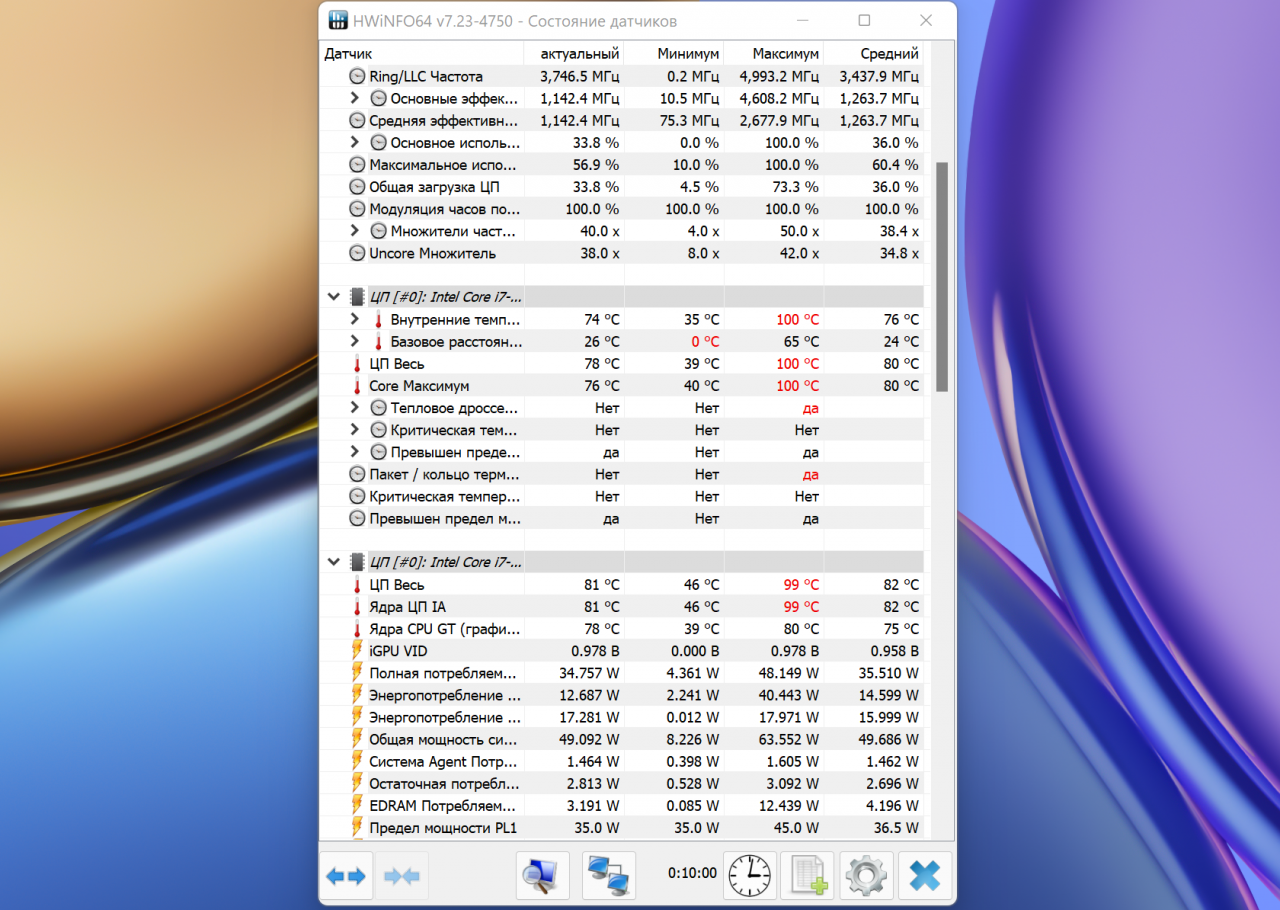Expand the Превышен преде... row with arrow
Viewport: 1280px width, 910px height.
coord(355,452)
